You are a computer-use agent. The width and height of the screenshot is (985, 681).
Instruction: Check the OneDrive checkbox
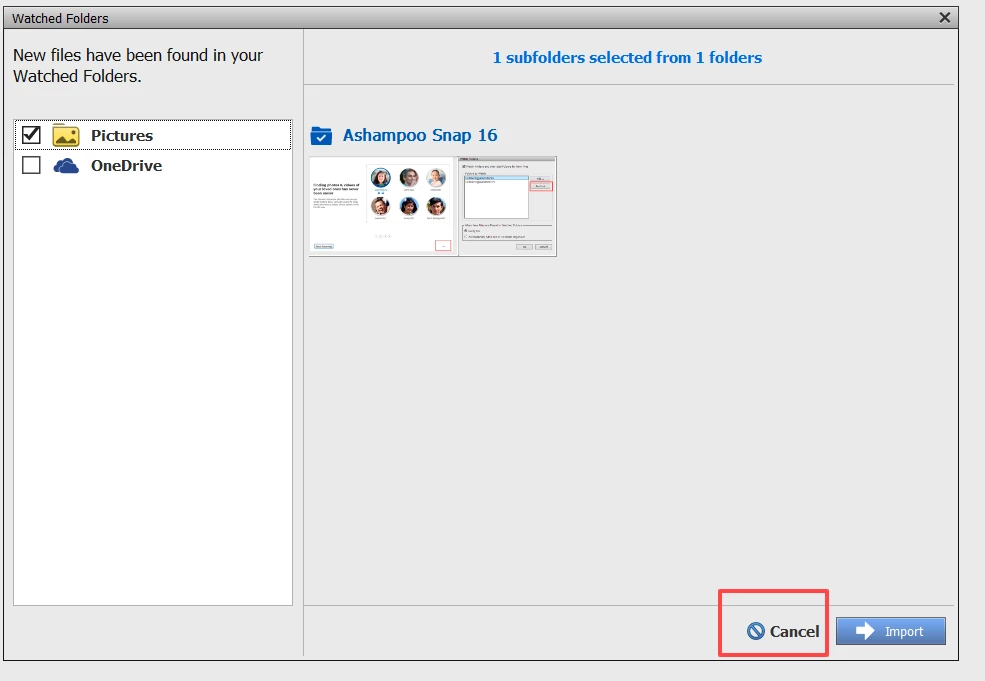pos(31,165)
